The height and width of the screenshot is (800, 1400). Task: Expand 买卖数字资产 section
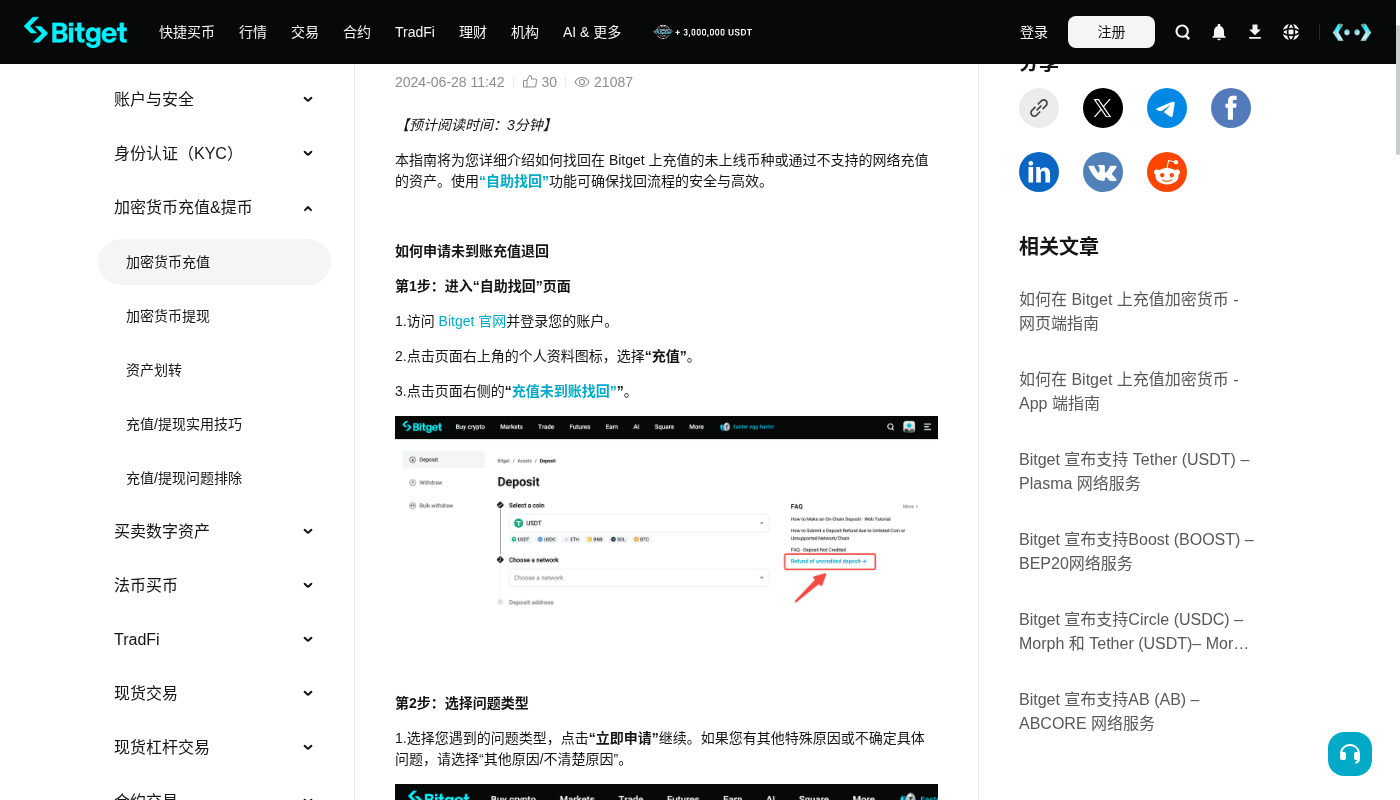[214, 531]
